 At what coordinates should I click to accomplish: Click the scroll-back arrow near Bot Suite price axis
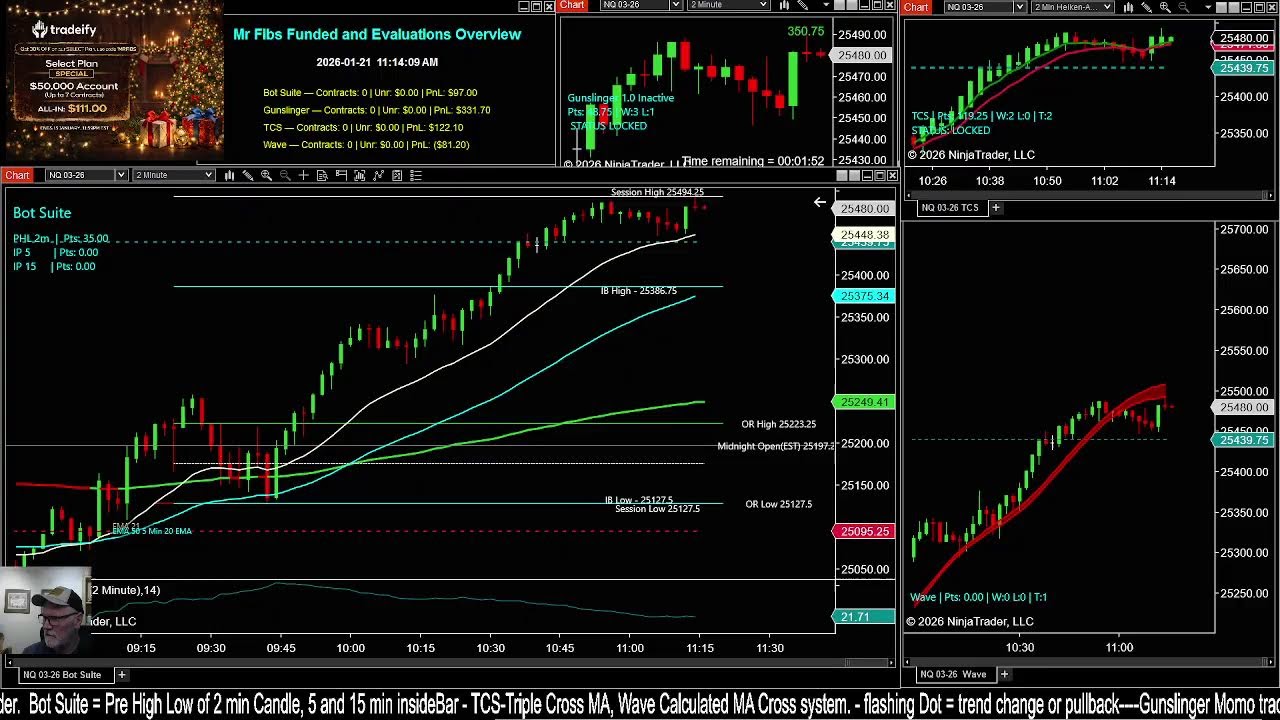click(820, 203)
